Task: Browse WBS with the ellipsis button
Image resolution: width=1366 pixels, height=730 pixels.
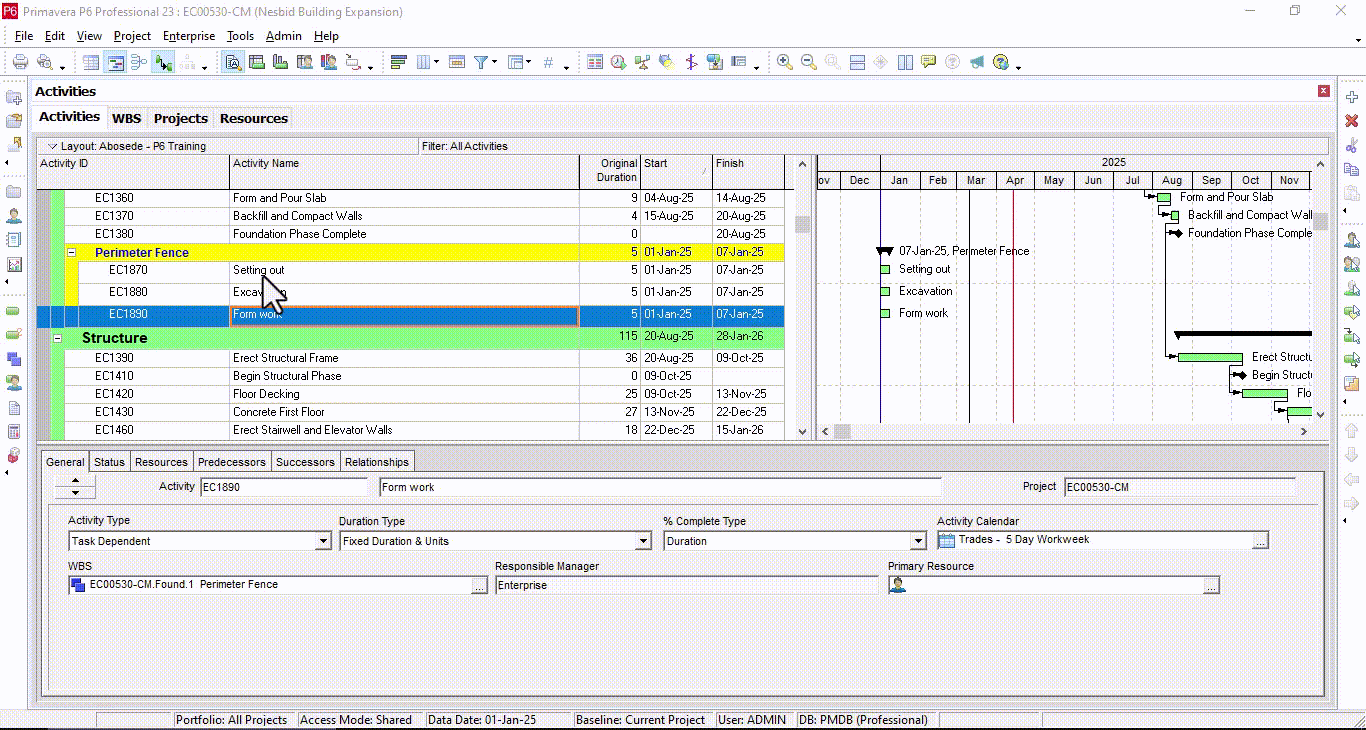Action: [x=480, y=586]
